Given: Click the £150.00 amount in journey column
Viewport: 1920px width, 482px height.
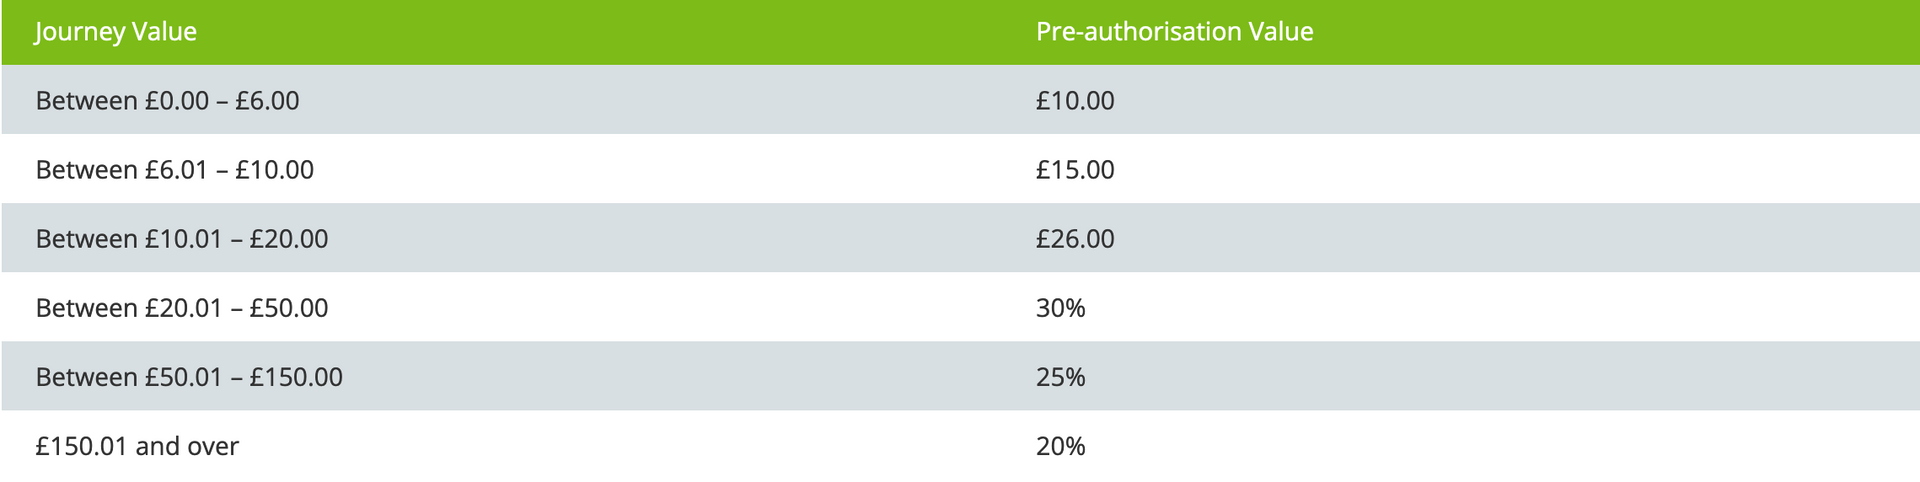Looking at the screenshot, I should (296, 376).
